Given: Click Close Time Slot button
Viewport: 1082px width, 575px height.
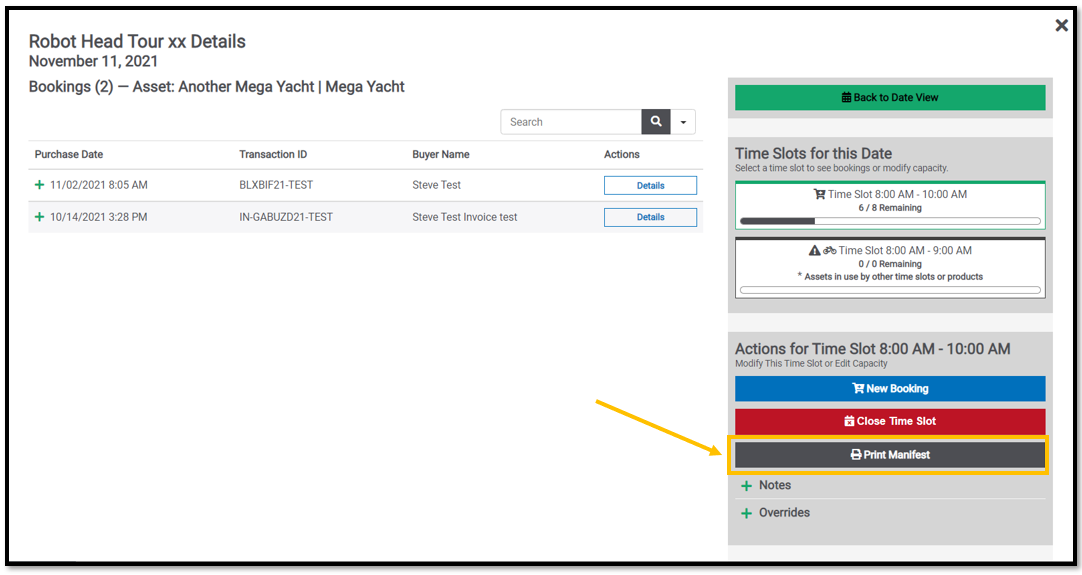Looking at the screenshot, I should coord(890,421).
